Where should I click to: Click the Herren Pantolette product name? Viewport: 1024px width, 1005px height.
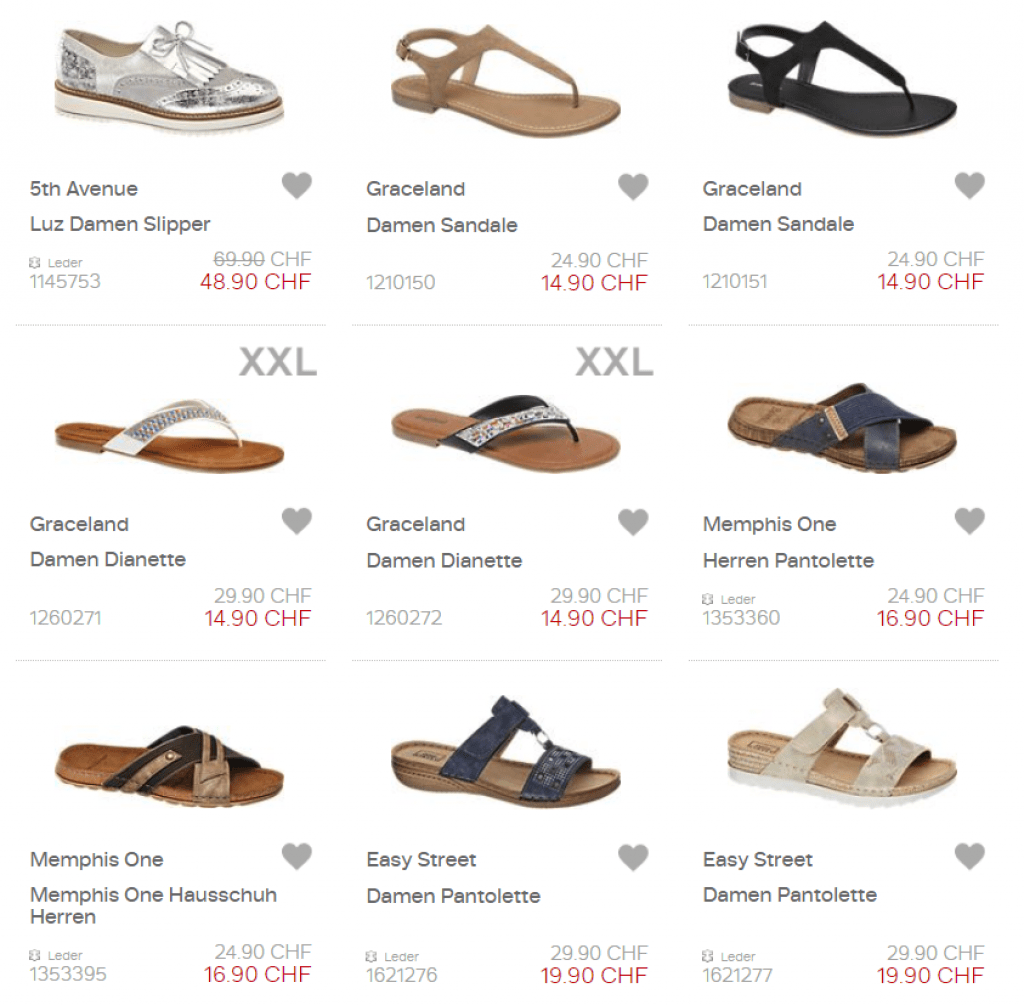(788, 560)
